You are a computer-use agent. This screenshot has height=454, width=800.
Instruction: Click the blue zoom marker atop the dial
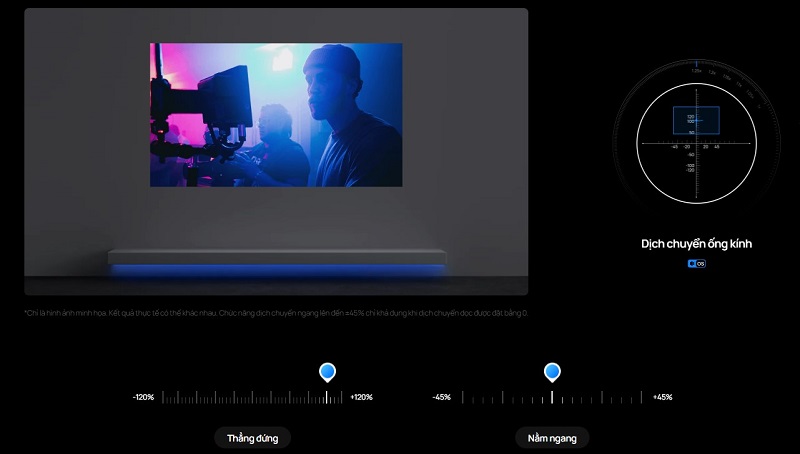tap(696, 64)
